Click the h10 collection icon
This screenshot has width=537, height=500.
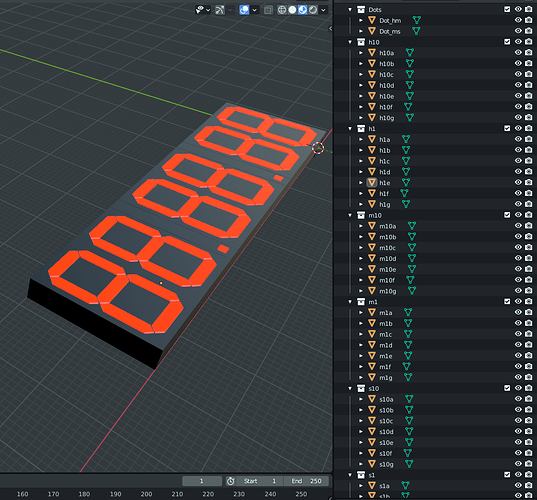tap(361, 42)
